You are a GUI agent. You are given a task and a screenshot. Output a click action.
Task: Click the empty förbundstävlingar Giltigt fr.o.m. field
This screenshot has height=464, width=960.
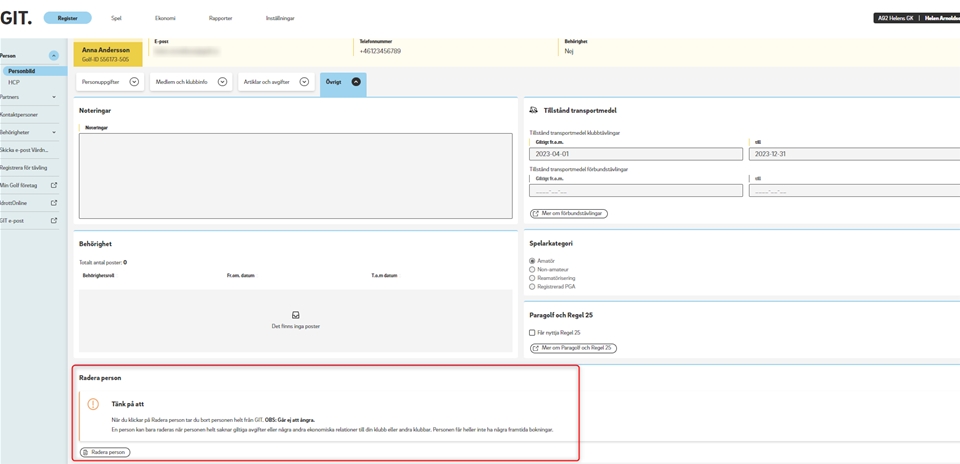coord(636,191)
